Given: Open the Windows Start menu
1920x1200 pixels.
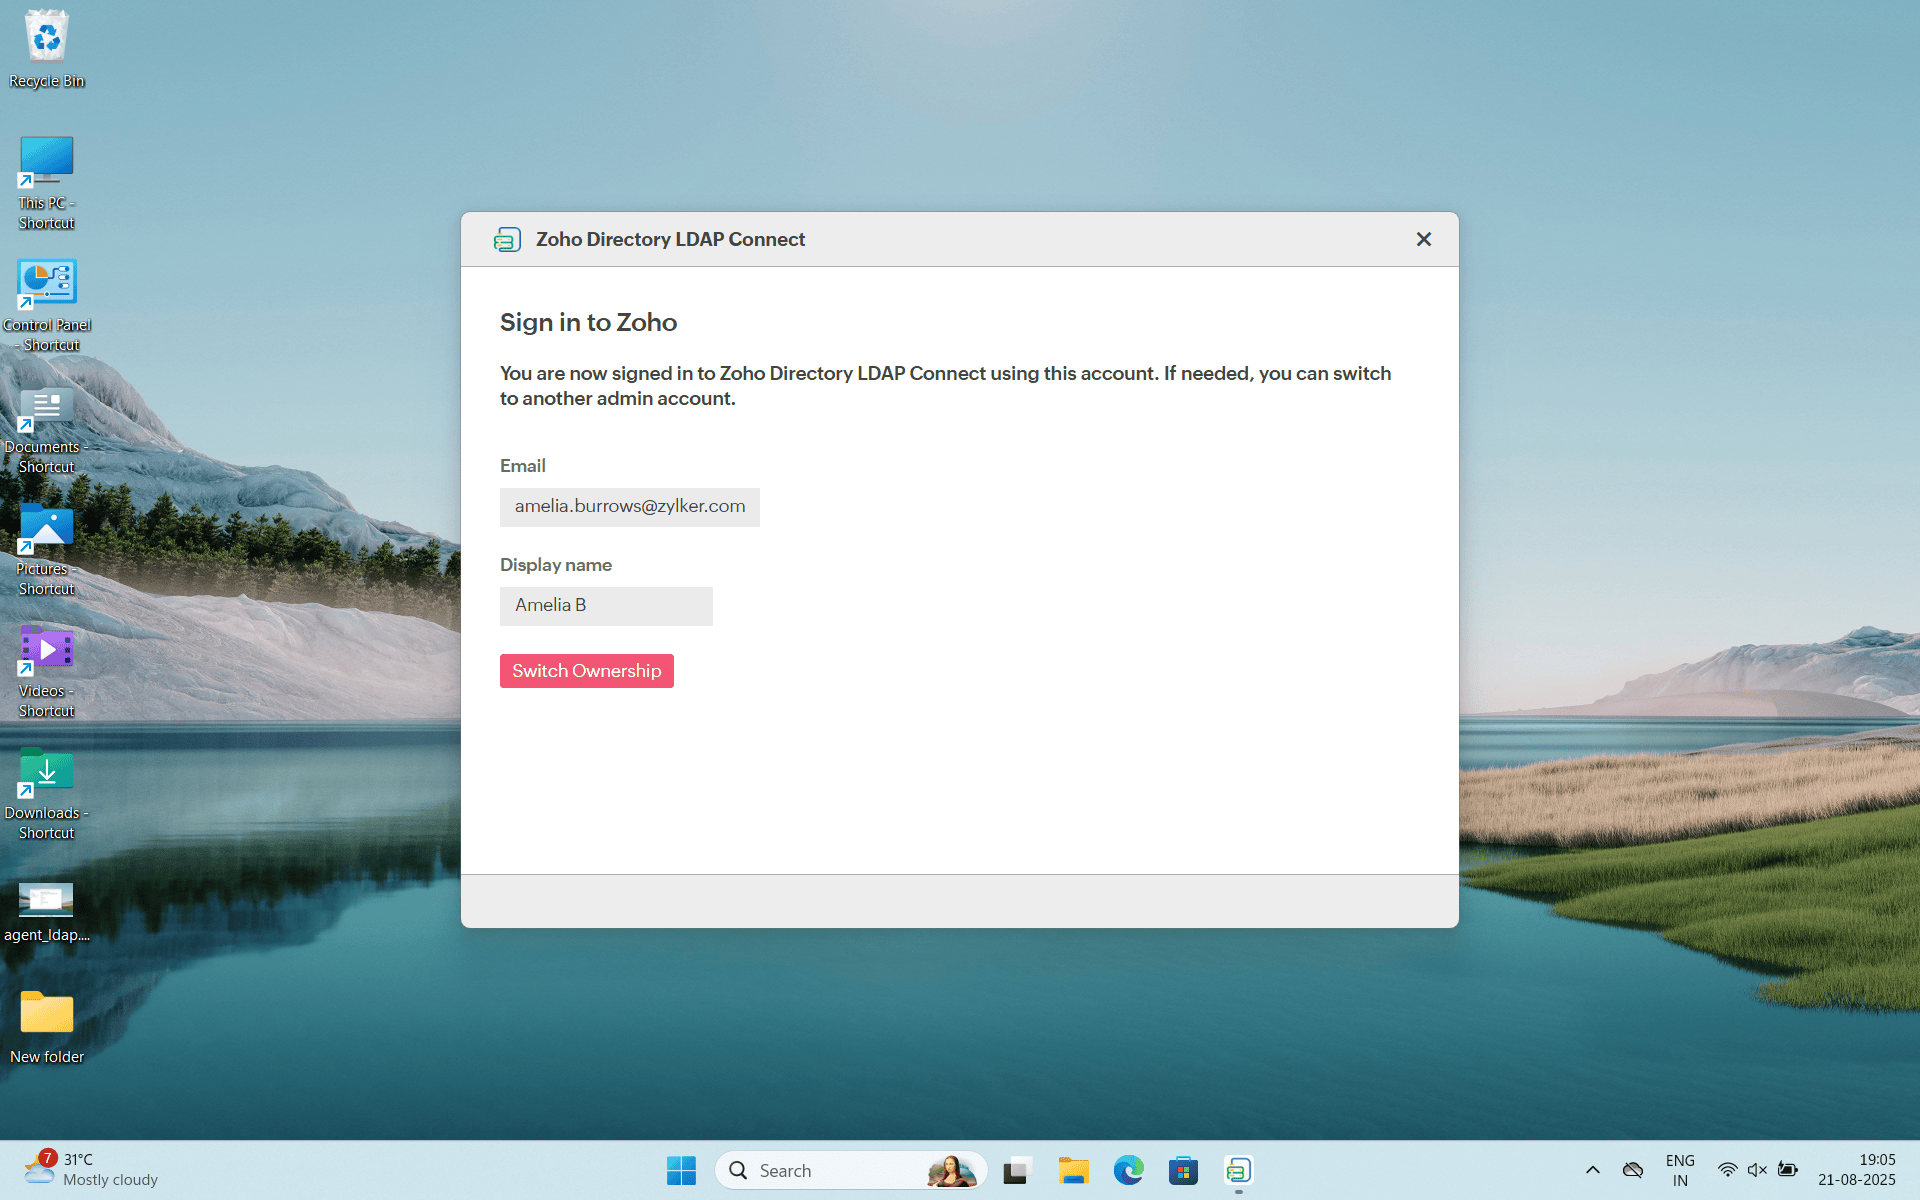Looking at the screenshot, I should (x=681, y=1170).
